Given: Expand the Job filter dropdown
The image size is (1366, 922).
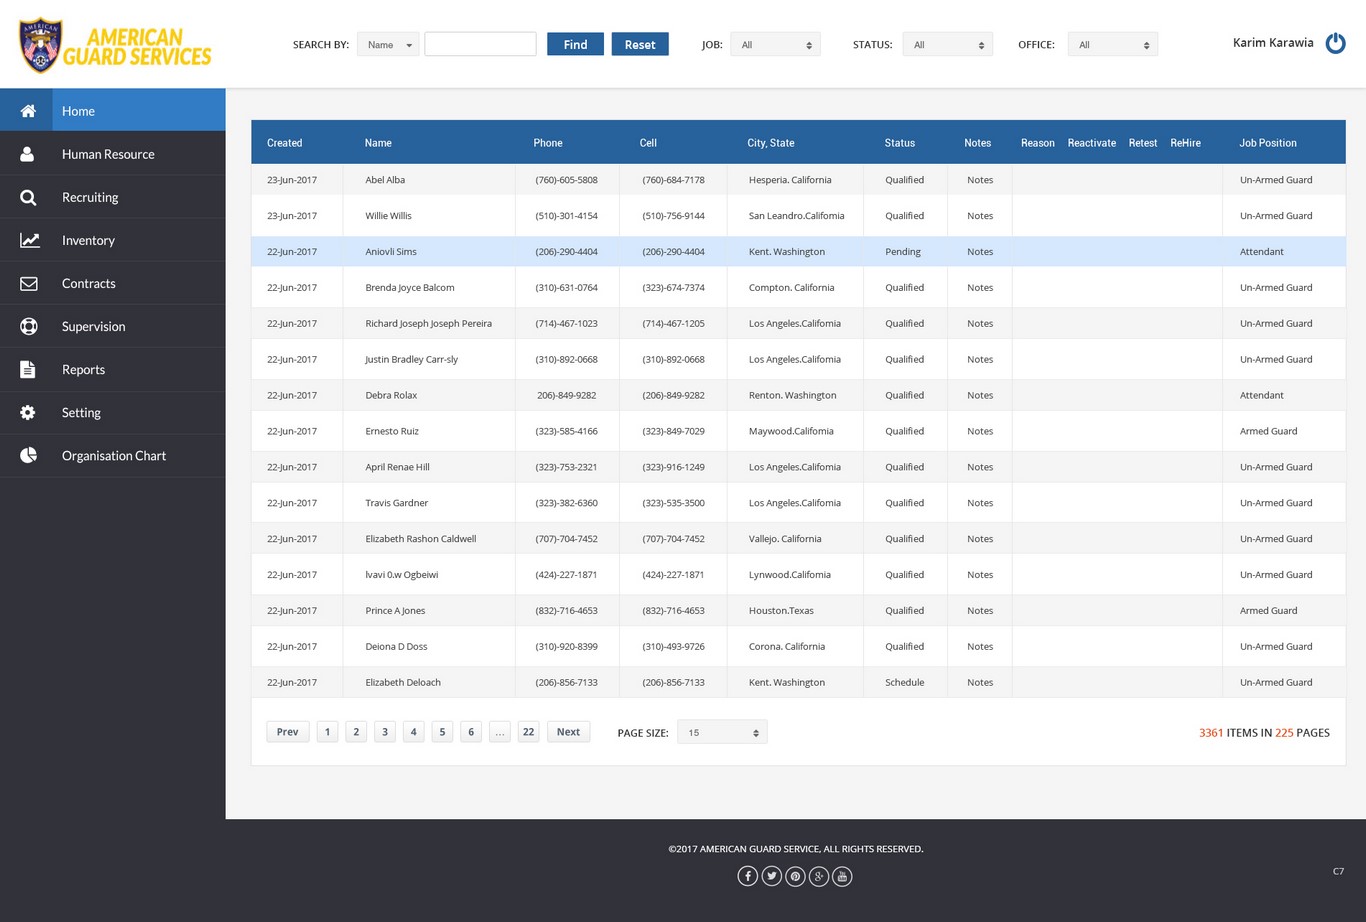Looking at the screenshot, I should pyautogui.click(x=775, y=44).
